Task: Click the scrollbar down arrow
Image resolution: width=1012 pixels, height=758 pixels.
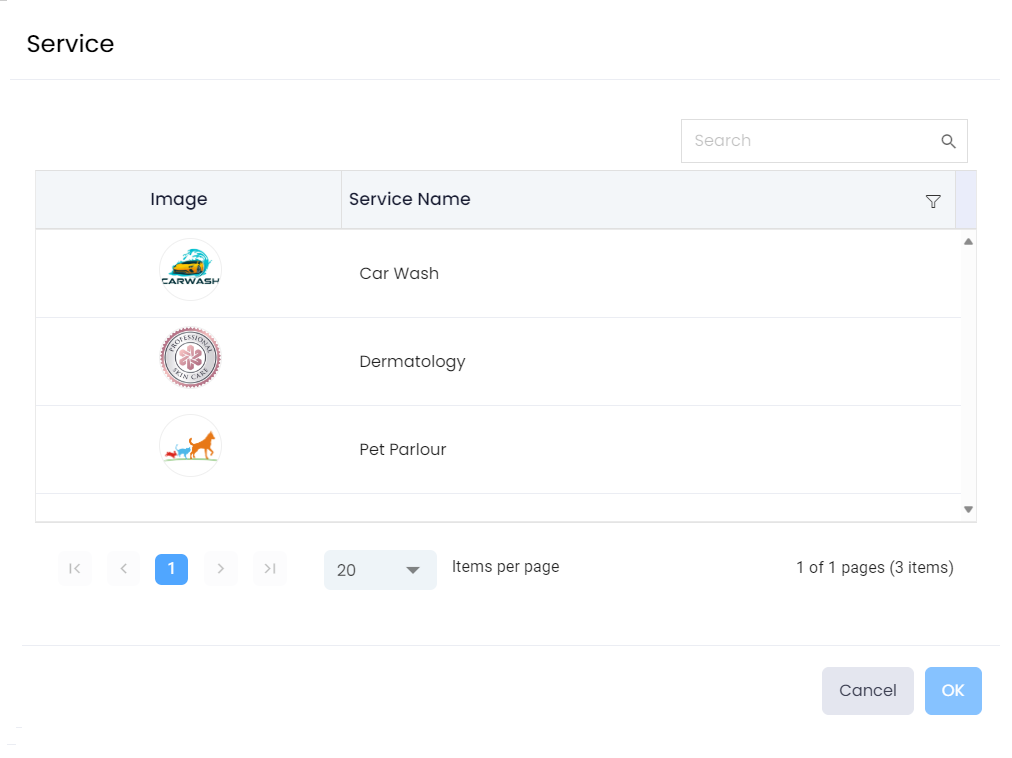Action: tap(968, 509)
